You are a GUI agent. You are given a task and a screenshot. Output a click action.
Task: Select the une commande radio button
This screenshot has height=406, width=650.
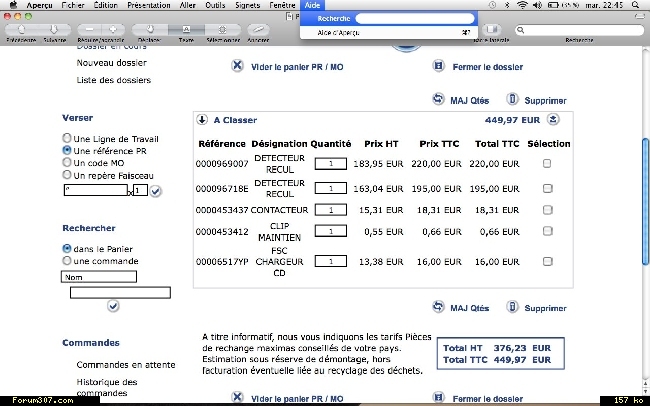[x=67, y=260]
